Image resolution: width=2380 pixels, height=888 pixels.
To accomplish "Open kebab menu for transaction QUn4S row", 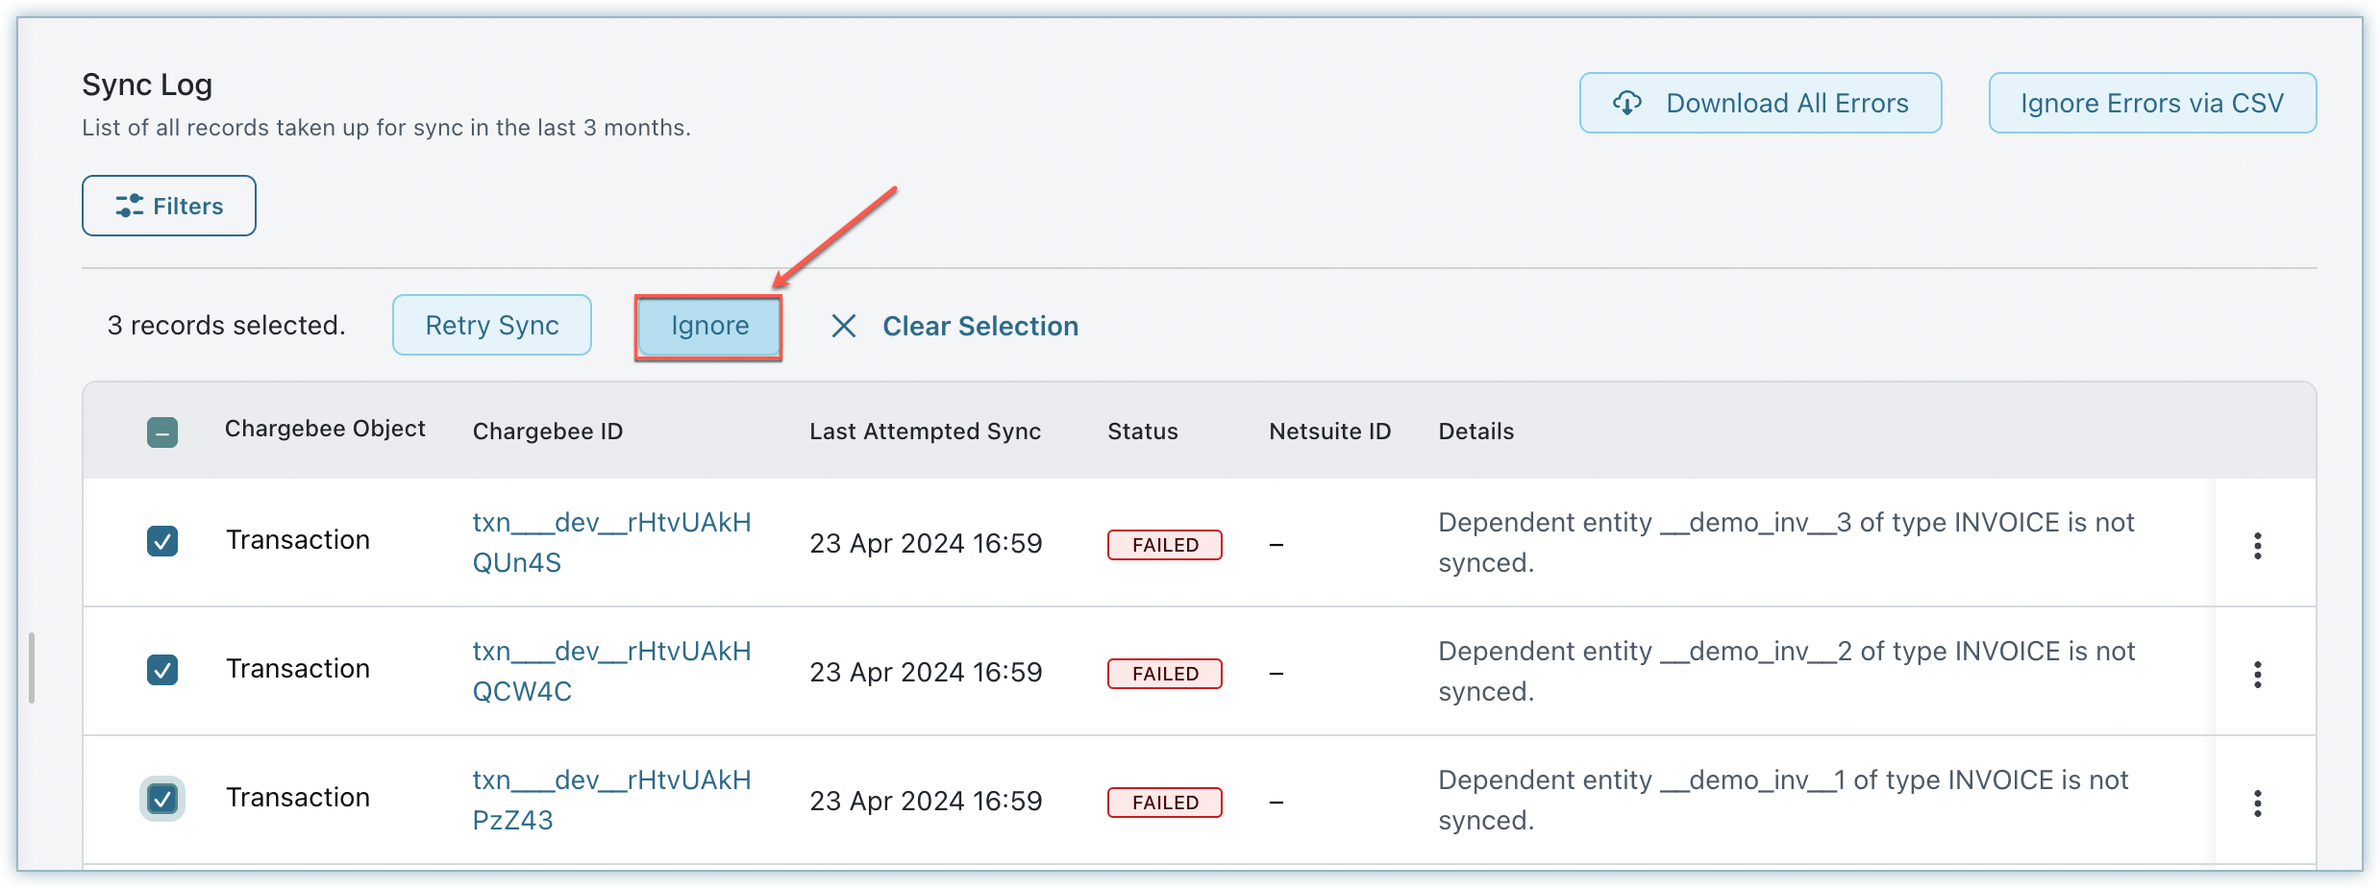I will point(2257,545).
